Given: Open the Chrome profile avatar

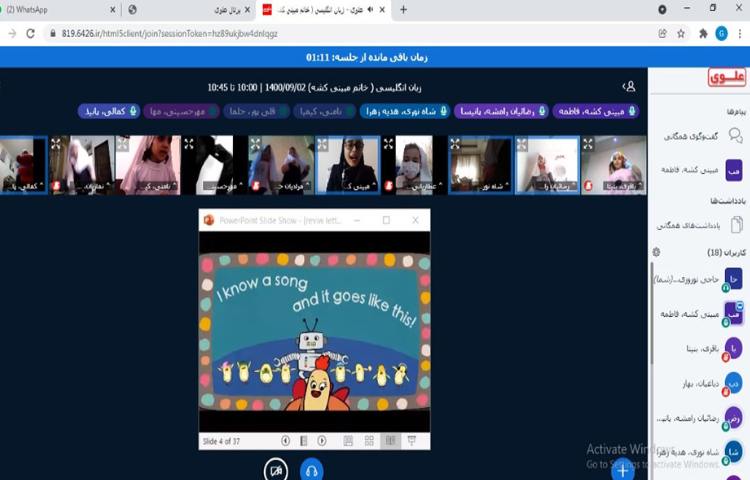Looking at the screenshot, I should pos(721,33).
